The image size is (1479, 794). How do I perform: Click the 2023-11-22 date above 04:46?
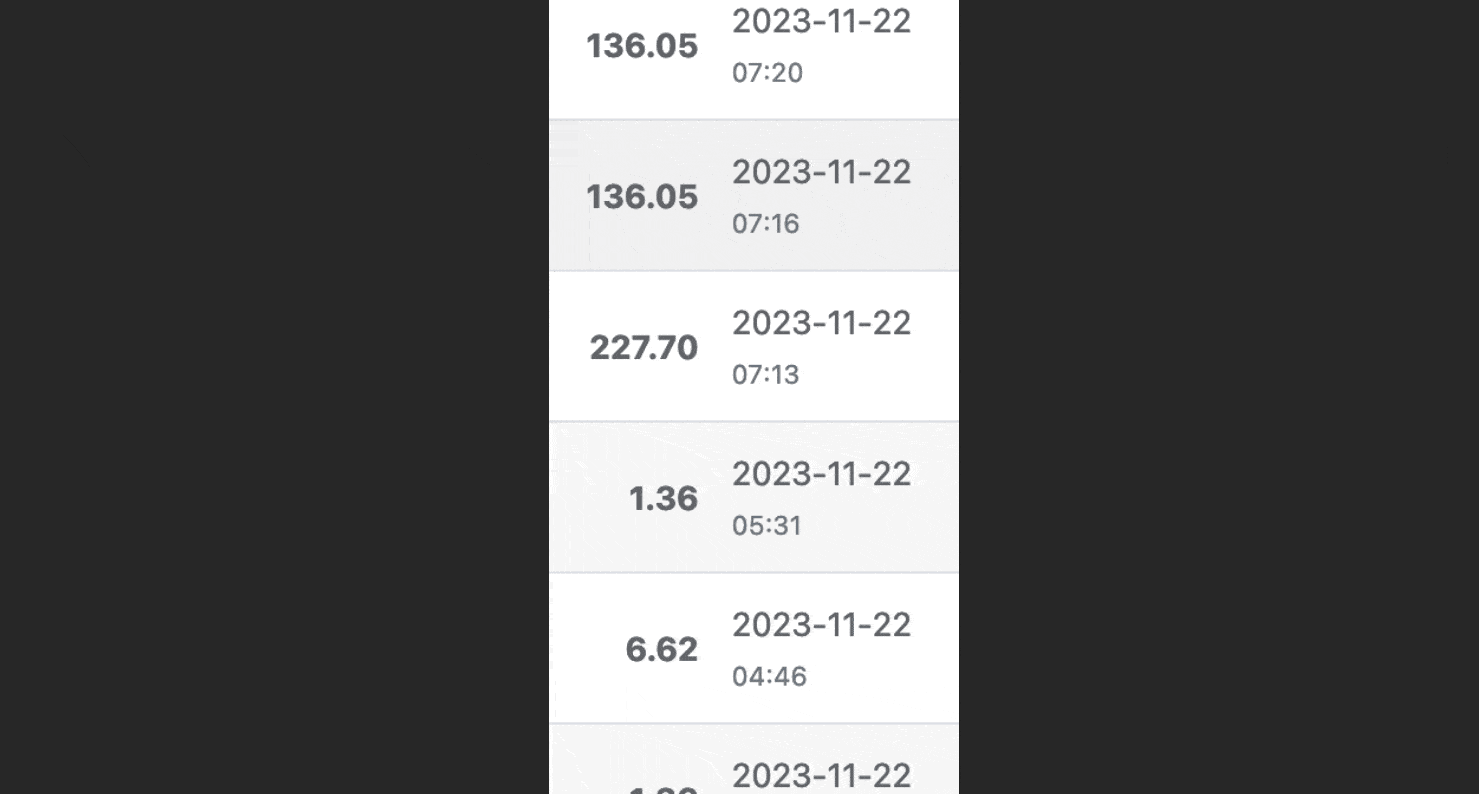pos(822,625)
